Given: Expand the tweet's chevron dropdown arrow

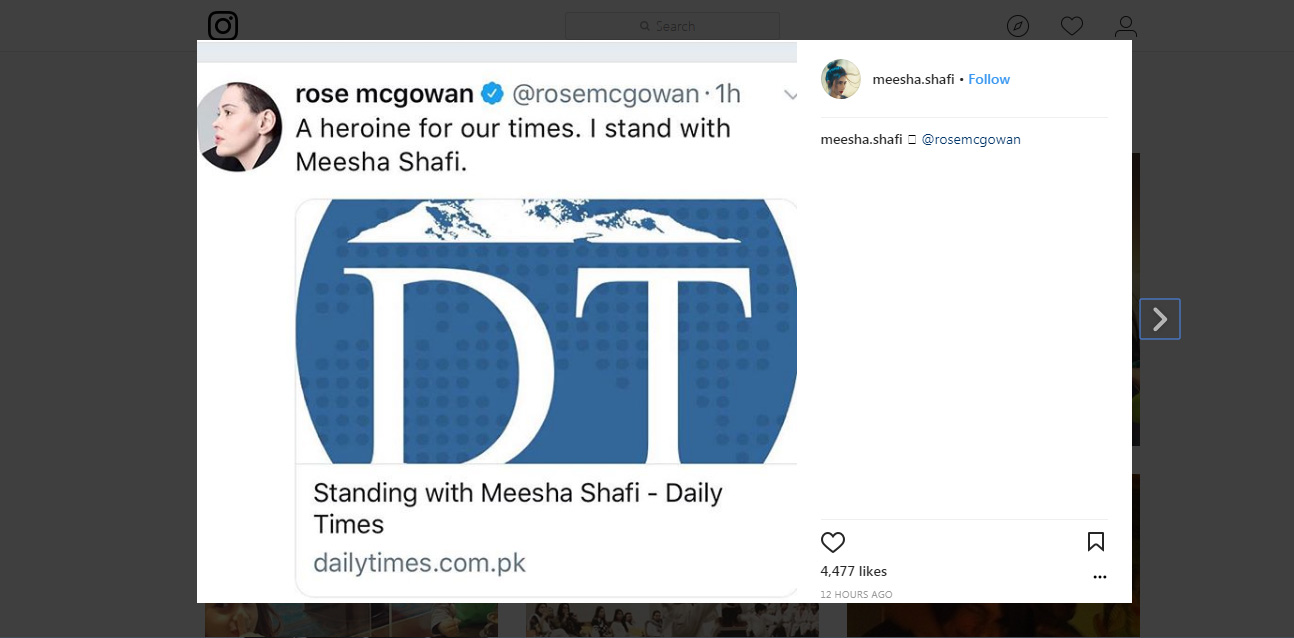Looking at the screenshot, I should pyautogui.click(x=790, y=95).
